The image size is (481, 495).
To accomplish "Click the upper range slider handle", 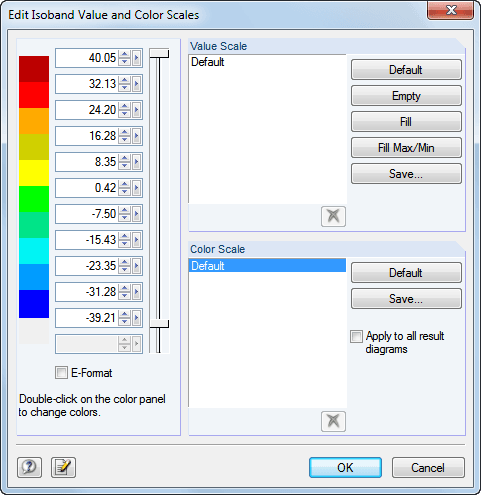I will (159, 53).
